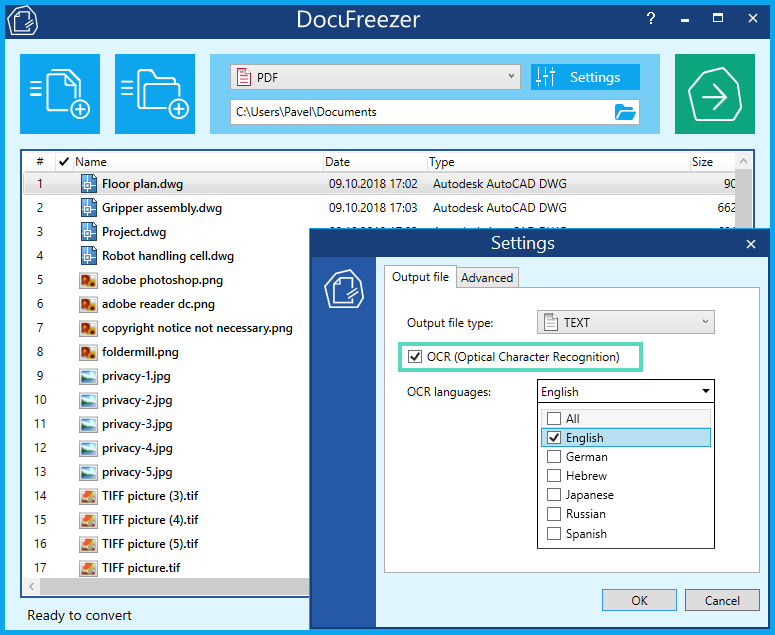This screenshot has height=635, width=775.
Task: Select the TIFF picture (4).tif row
Action: (166, 520)
